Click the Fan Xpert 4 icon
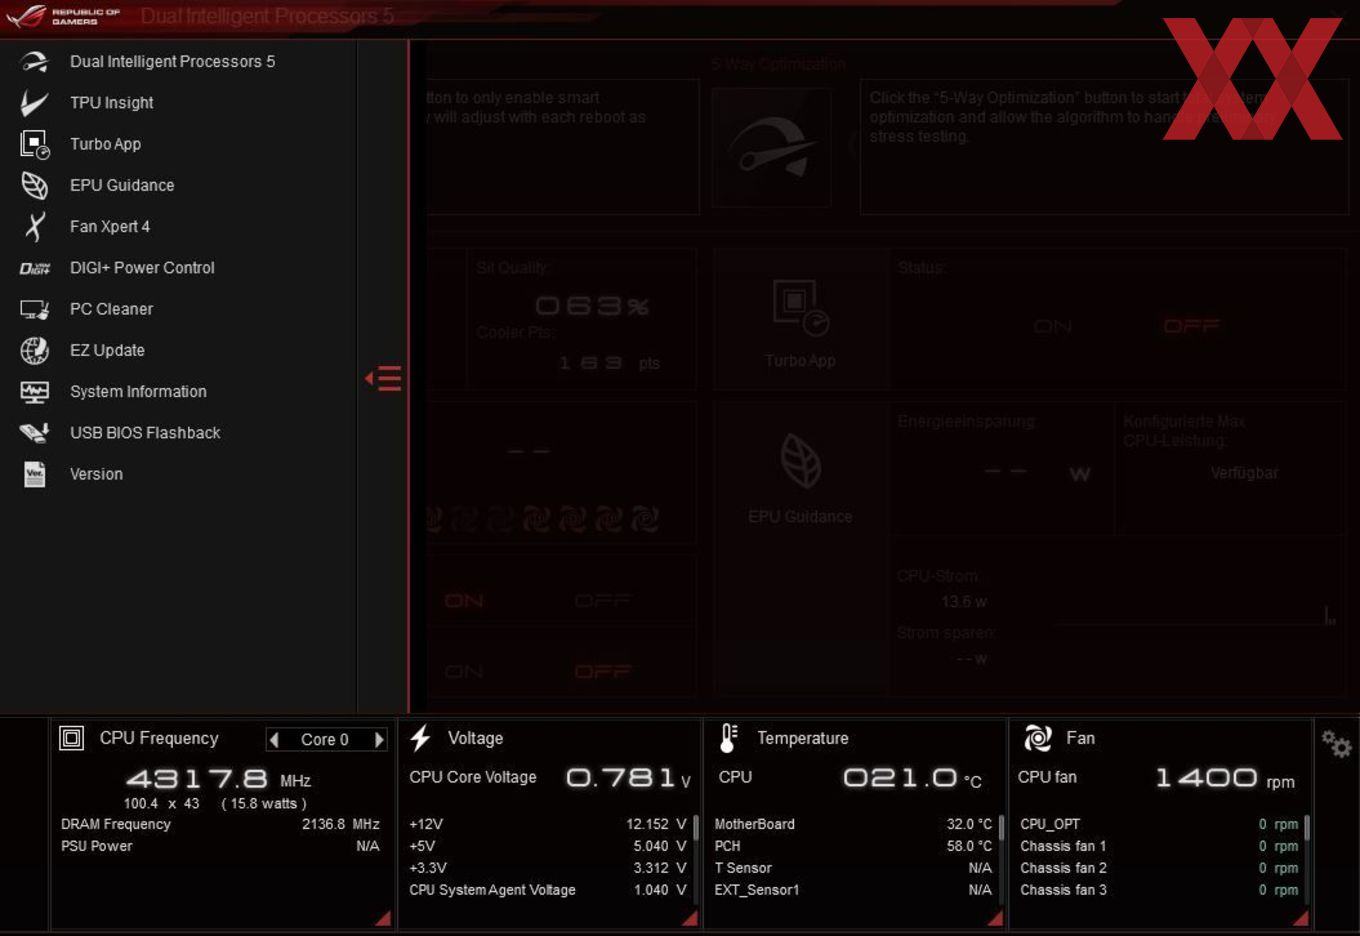The width and height of the screenshot is (1360, 936). pyautogui.click(x=34, y=227)
